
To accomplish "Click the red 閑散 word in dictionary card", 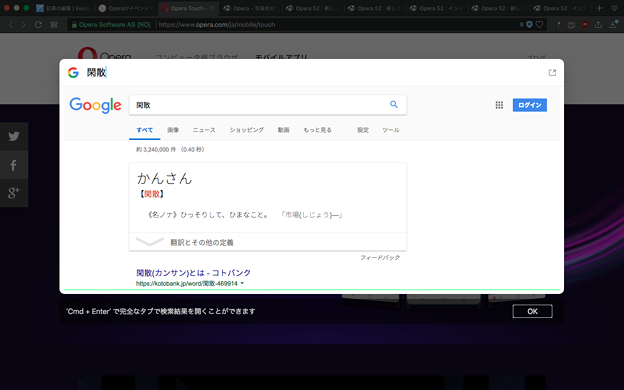I will (x=152, y=194).
